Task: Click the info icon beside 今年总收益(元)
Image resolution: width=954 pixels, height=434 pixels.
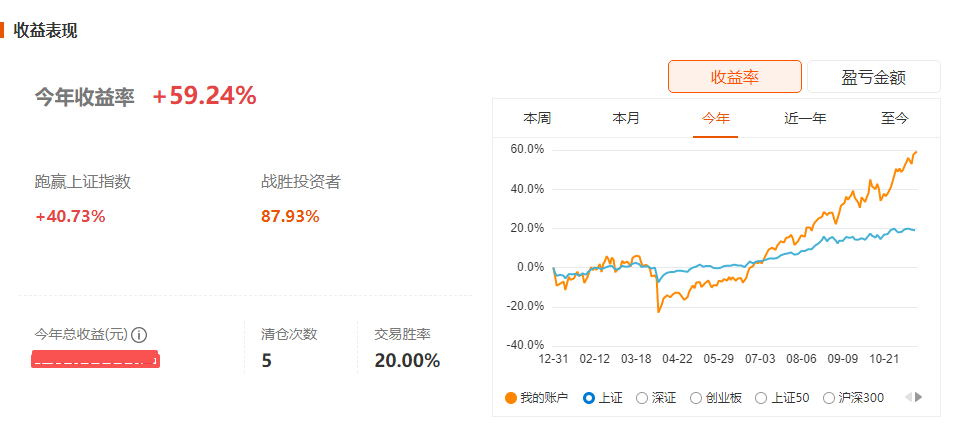Action: (x=140, y=335)
